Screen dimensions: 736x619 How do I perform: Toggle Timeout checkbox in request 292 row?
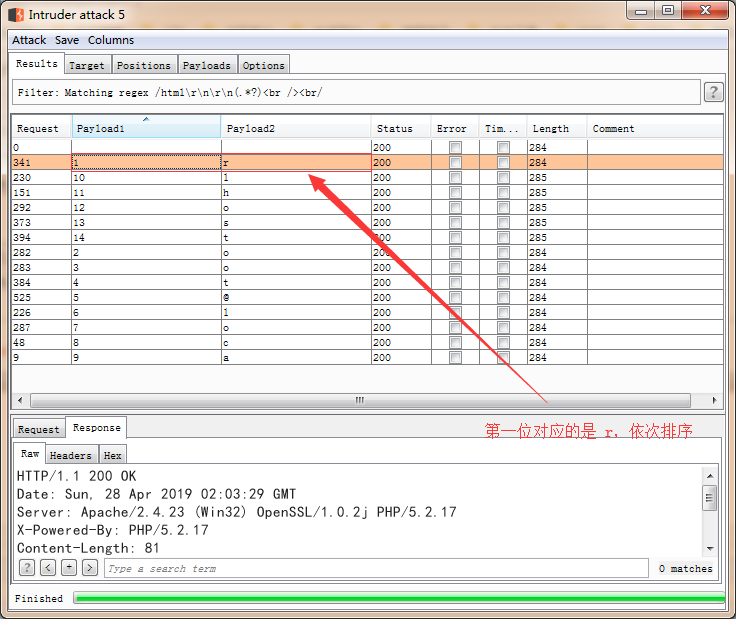[x=503, y=207]
